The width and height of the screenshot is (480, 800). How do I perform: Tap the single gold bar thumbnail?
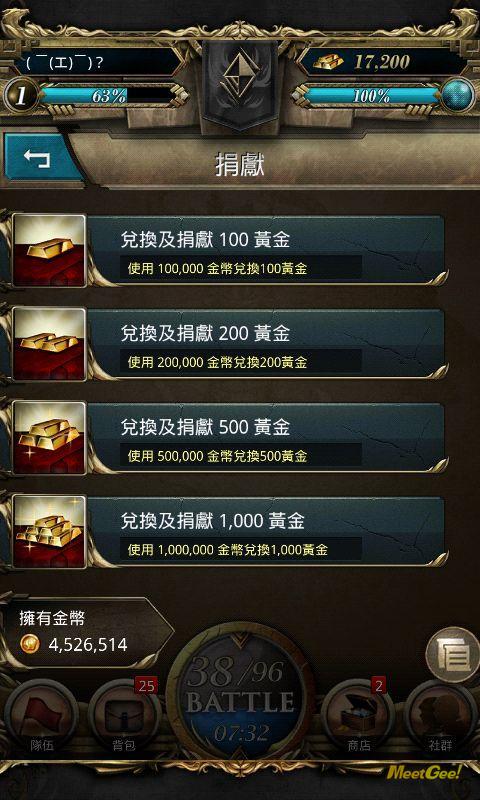pyautogui.click(x=49, y=251)
